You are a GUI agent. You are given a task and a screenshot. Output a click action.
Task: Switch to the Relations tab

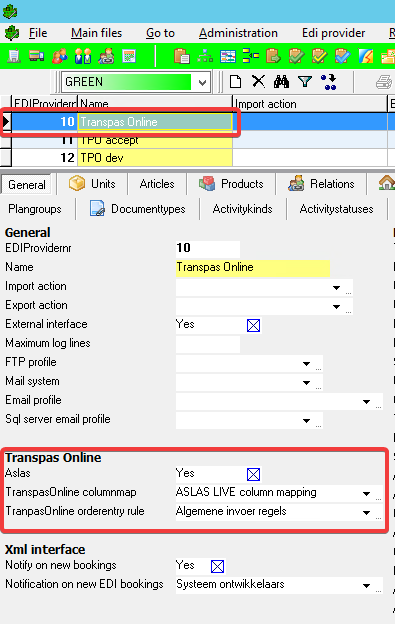(321, 184)
